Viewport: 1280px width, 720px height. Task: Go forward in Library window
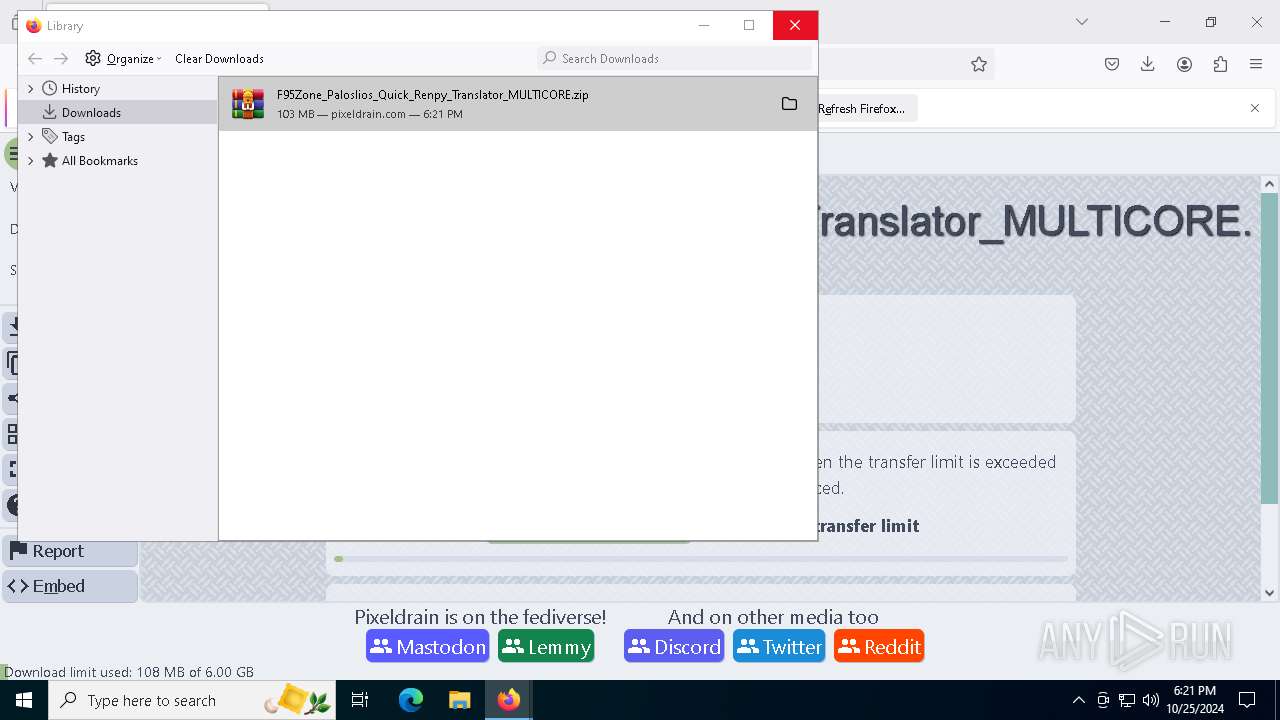tap(61, 58)
